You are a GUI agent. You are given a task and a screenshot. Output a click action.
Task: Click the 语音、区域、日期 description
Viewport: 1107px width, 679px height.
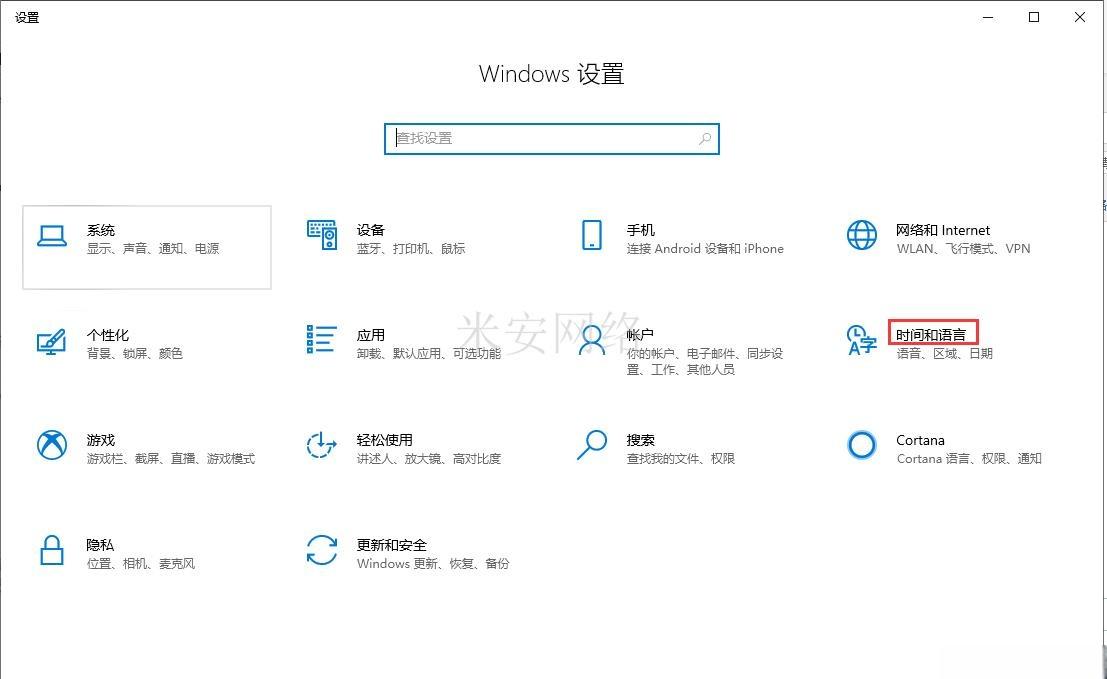(x=945, y=354)
